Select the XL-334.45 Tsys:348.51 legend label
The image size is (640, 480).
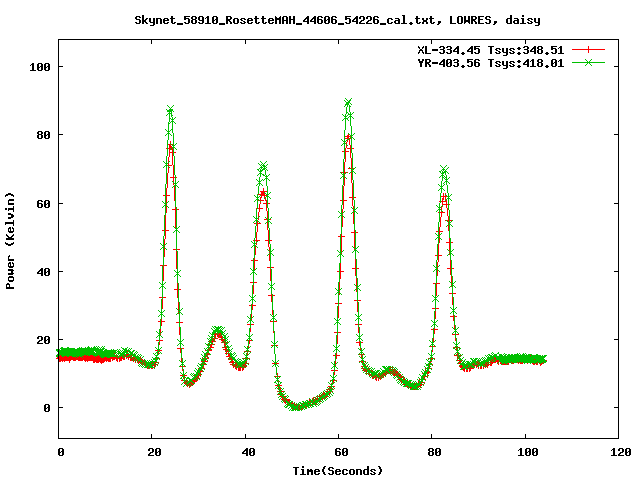click(x=490, y=50)
